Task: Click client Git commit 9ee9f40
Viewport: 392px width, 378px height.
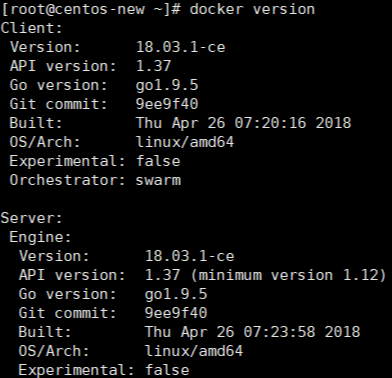Action: coord(167,104)
